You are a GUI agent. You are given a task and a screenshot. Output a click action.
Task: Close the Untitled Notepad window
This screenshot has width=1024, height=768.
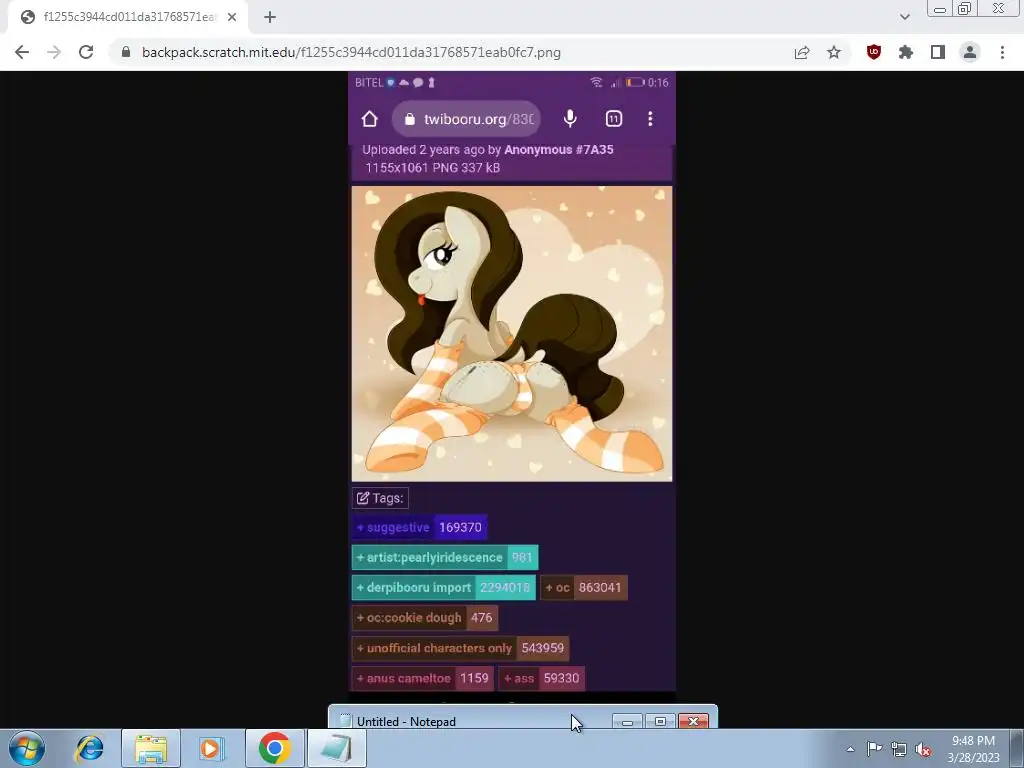pyautogui.click(x=694, y=721)
